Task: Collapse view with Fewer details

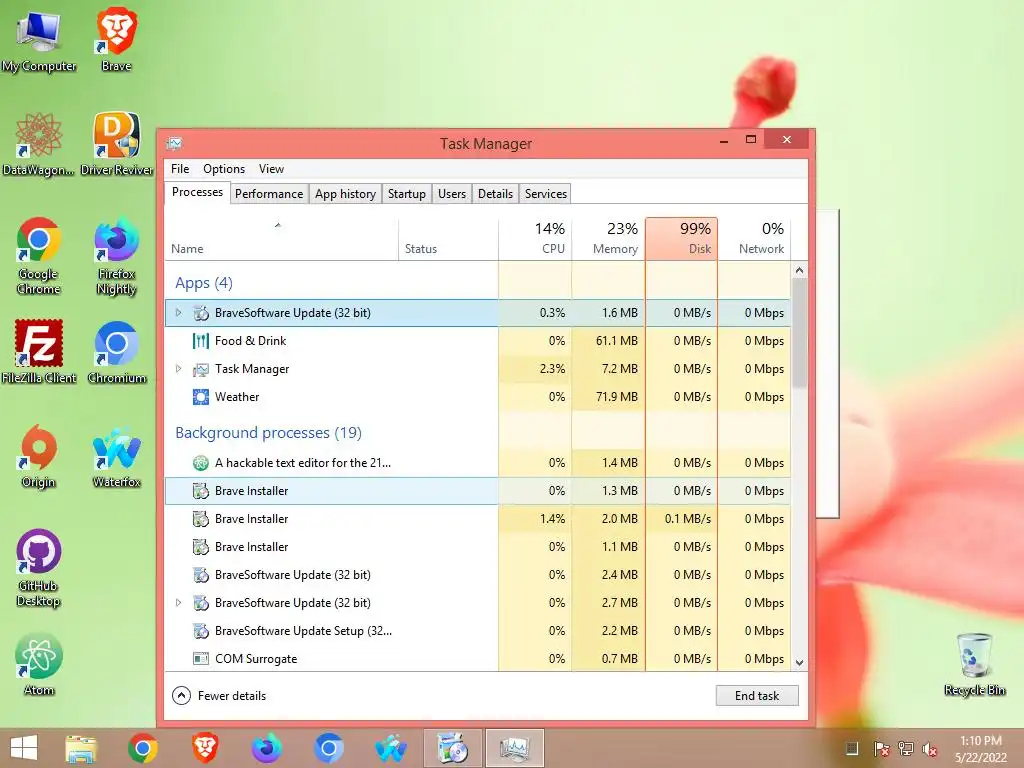Action: coord(219,696)
